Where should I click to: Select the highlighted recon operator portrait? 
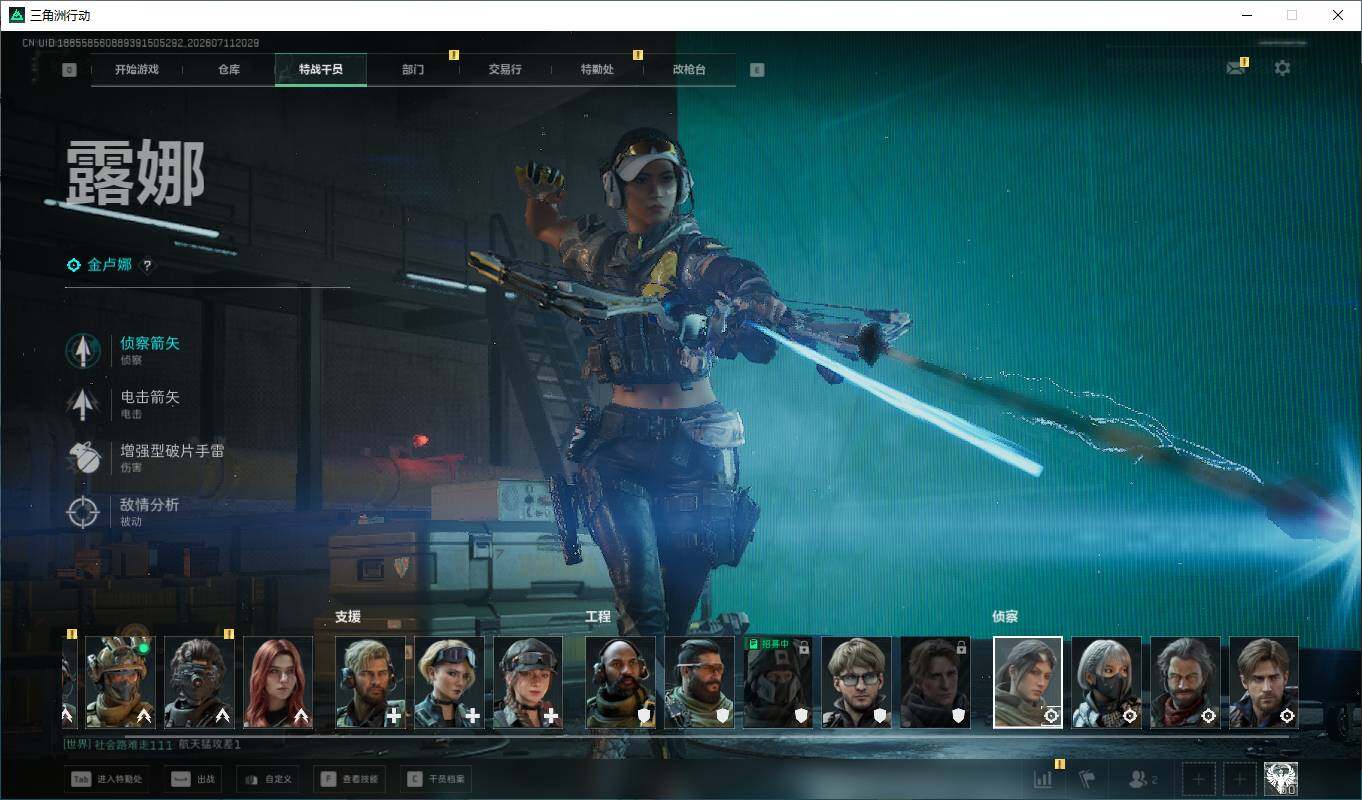1028,682
